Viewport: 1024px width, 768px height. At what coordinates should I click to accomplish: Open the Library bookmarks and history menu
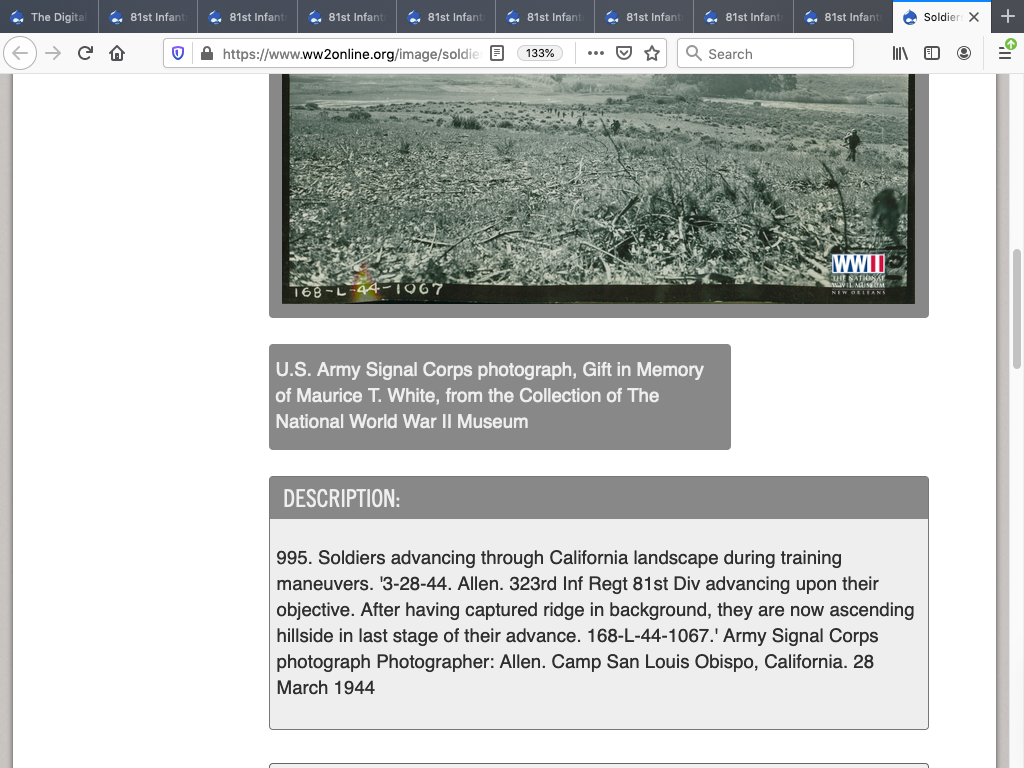click(x=900, y=53)
